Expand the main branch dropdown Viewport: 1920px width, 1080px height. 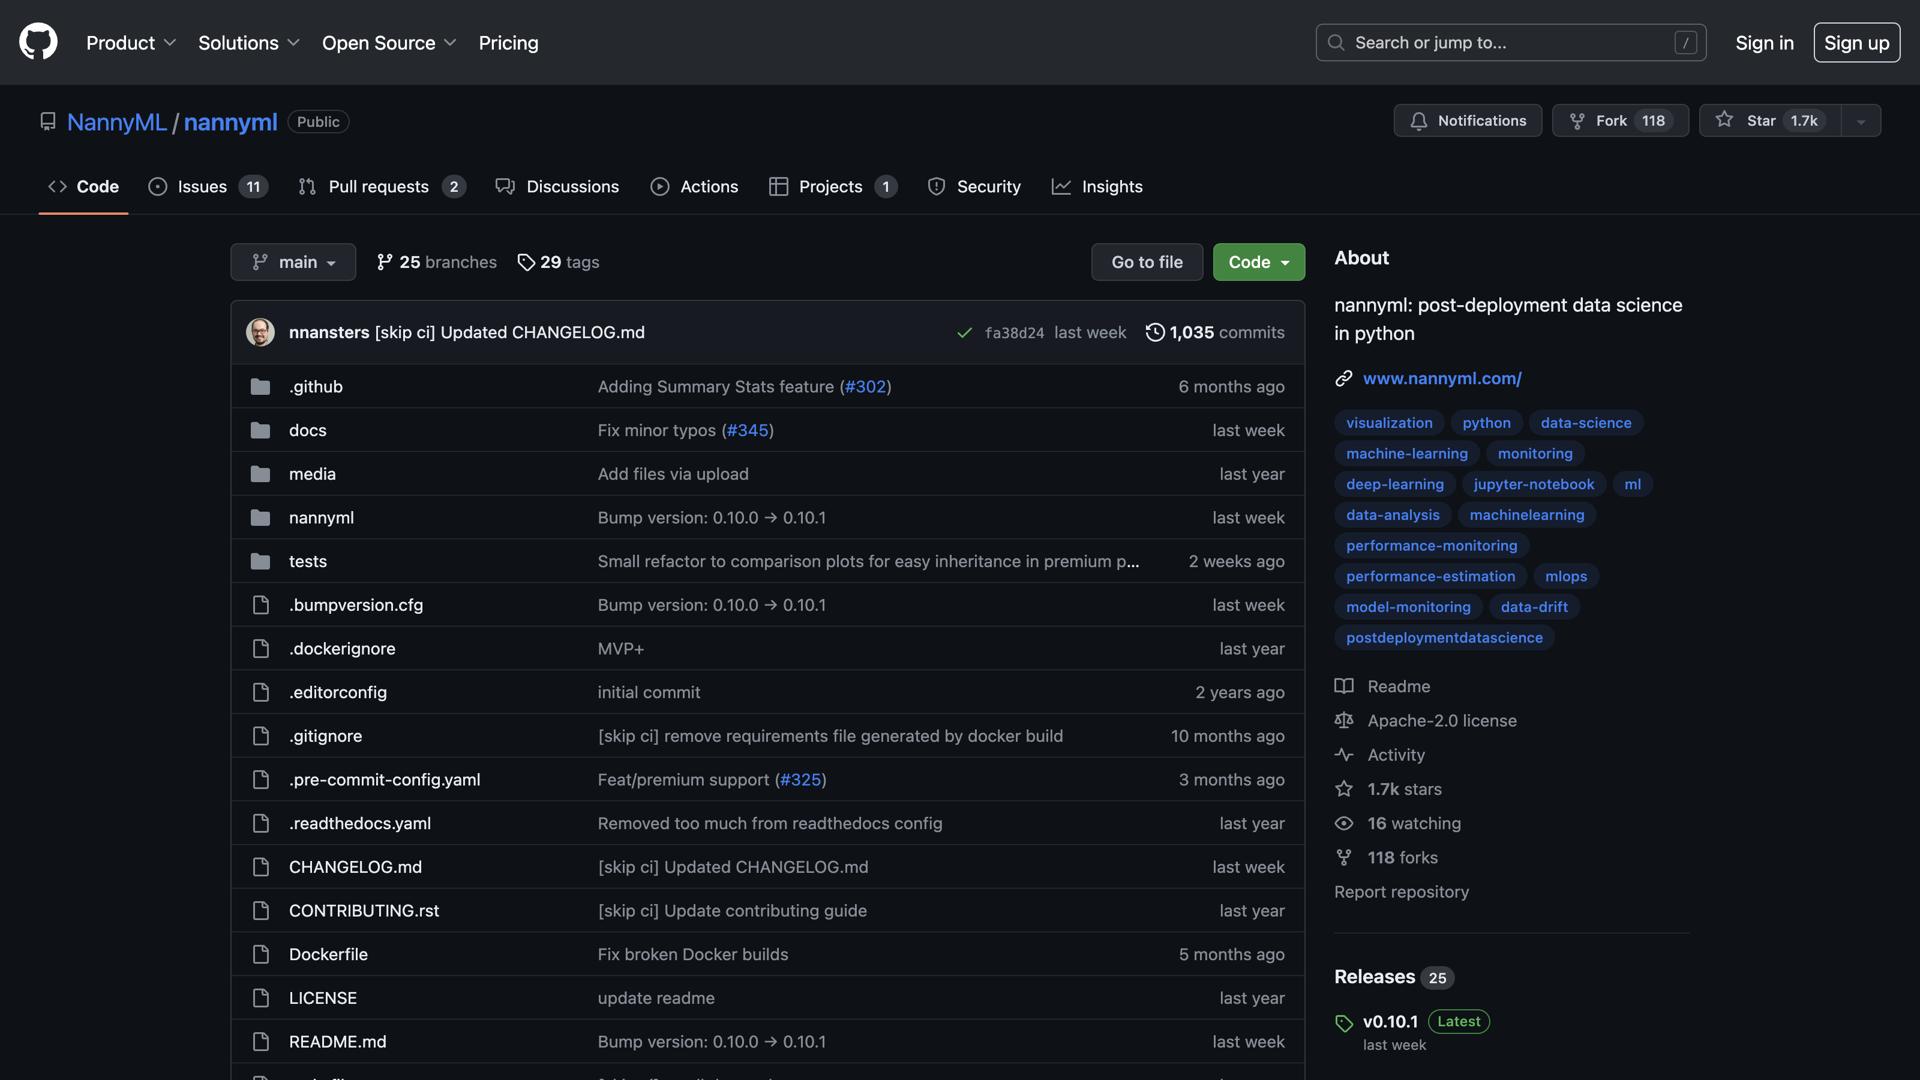pos(293,262)
